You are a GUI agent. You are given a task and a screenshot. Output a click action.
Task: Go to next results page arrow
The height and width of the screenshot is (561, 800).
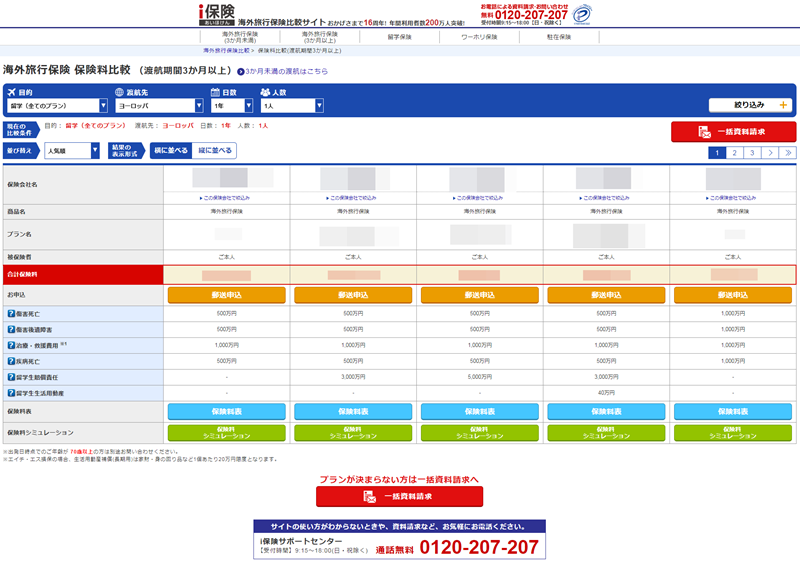coord(770,152)
